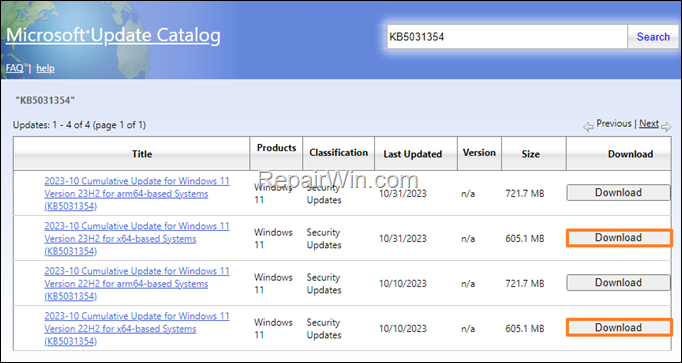Open the 23H2 arm64-based Systems update link
682x363 pixels.
[137, 193]
